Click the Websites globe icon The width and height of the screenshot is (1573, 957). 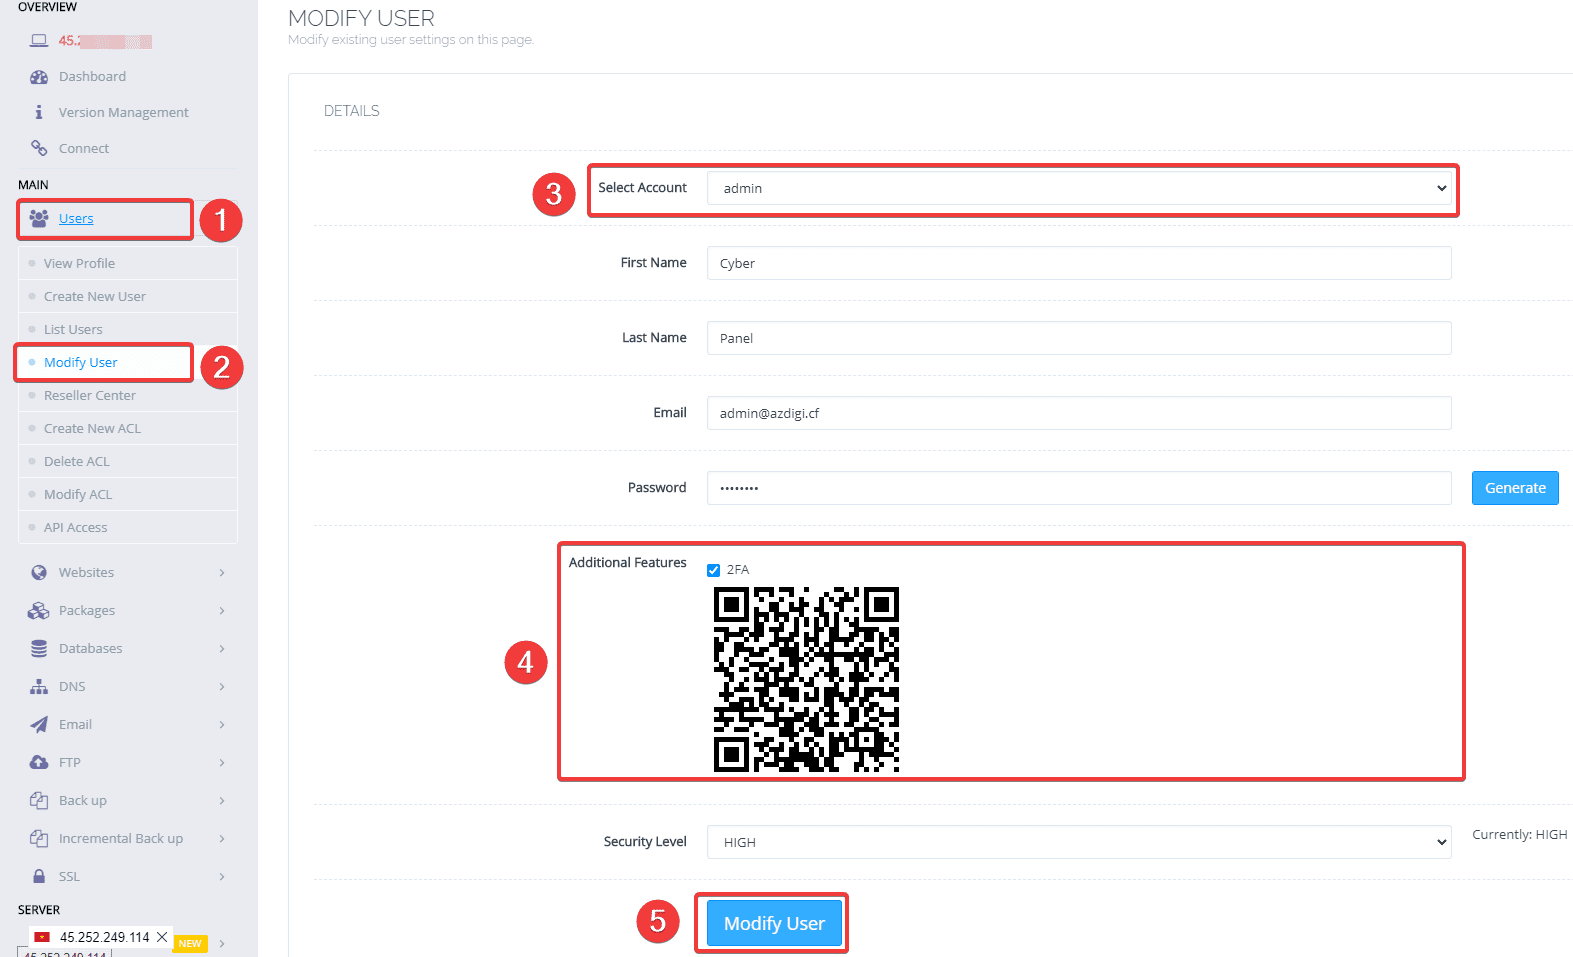coord(39,573)
